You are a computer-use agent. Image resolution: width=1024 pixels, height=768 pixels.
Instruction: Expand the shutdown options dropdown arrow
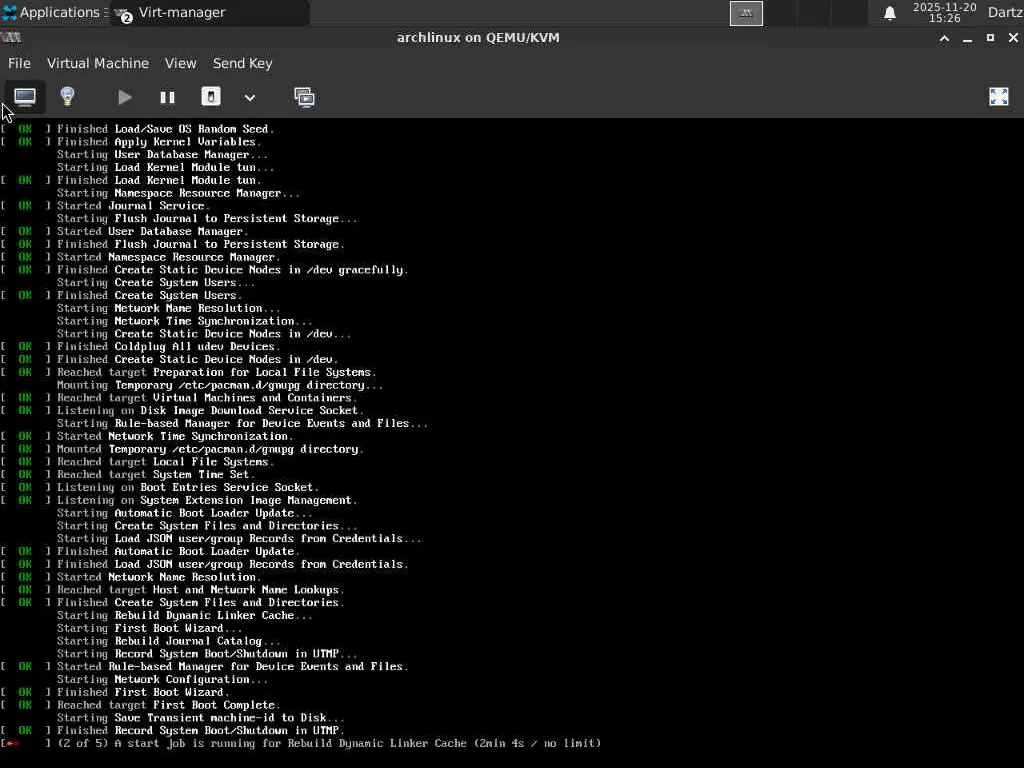click(249, 97)
